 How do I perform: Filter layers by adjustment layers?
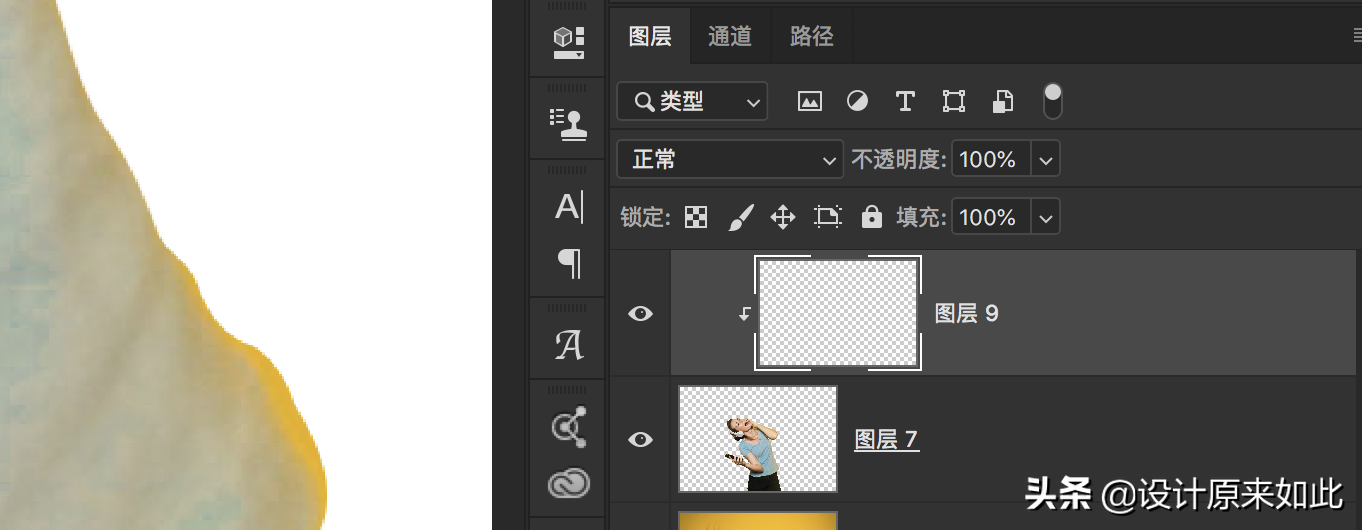click(x=857, y=101)
